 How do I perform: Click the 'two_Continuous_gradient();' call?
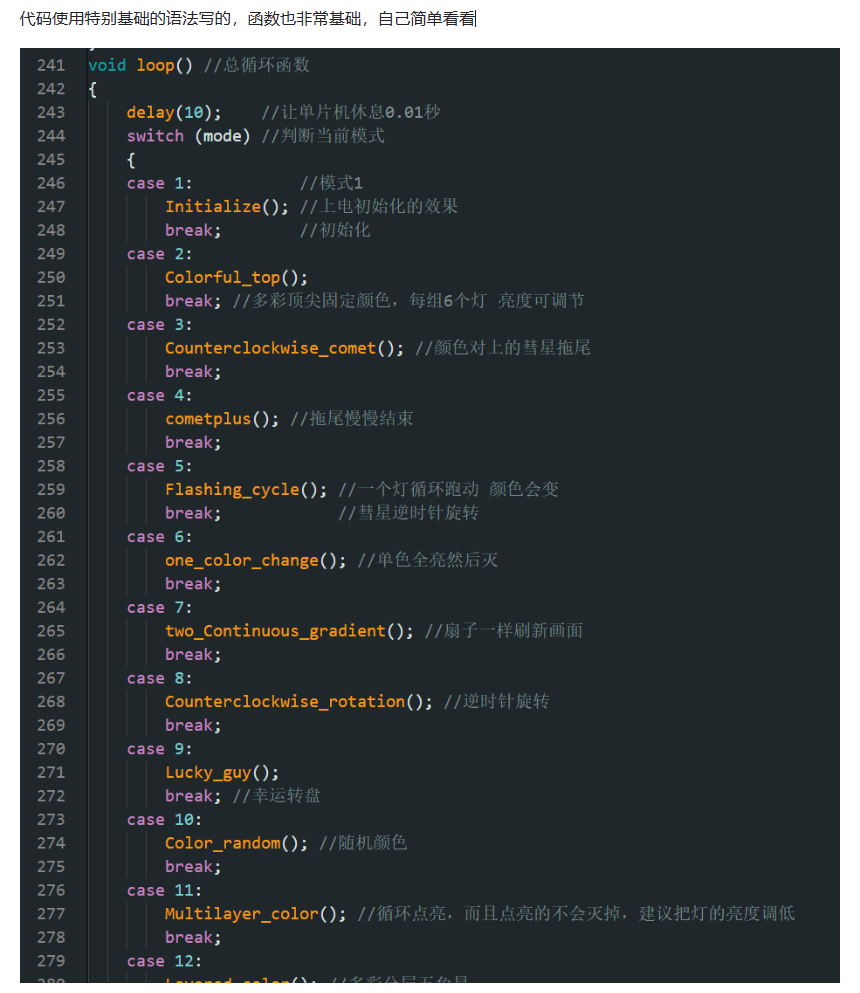[x=289, y=631]
